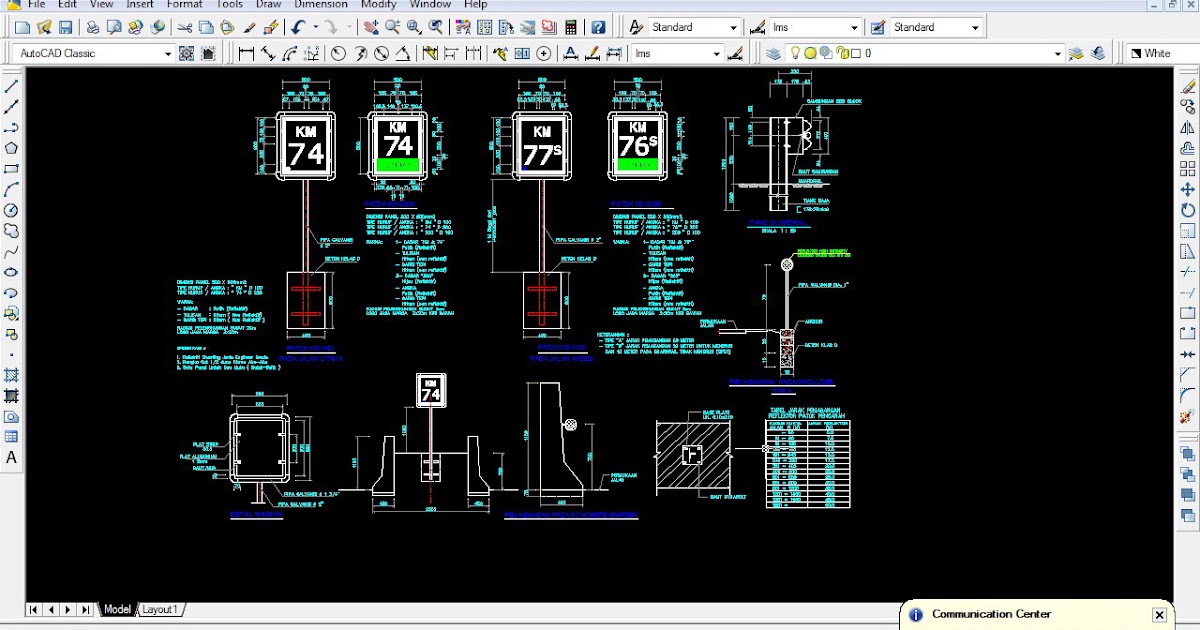Select the Multiline Text tool
The width and height of the screenshot is (1200, 630).
pos(11,458)
